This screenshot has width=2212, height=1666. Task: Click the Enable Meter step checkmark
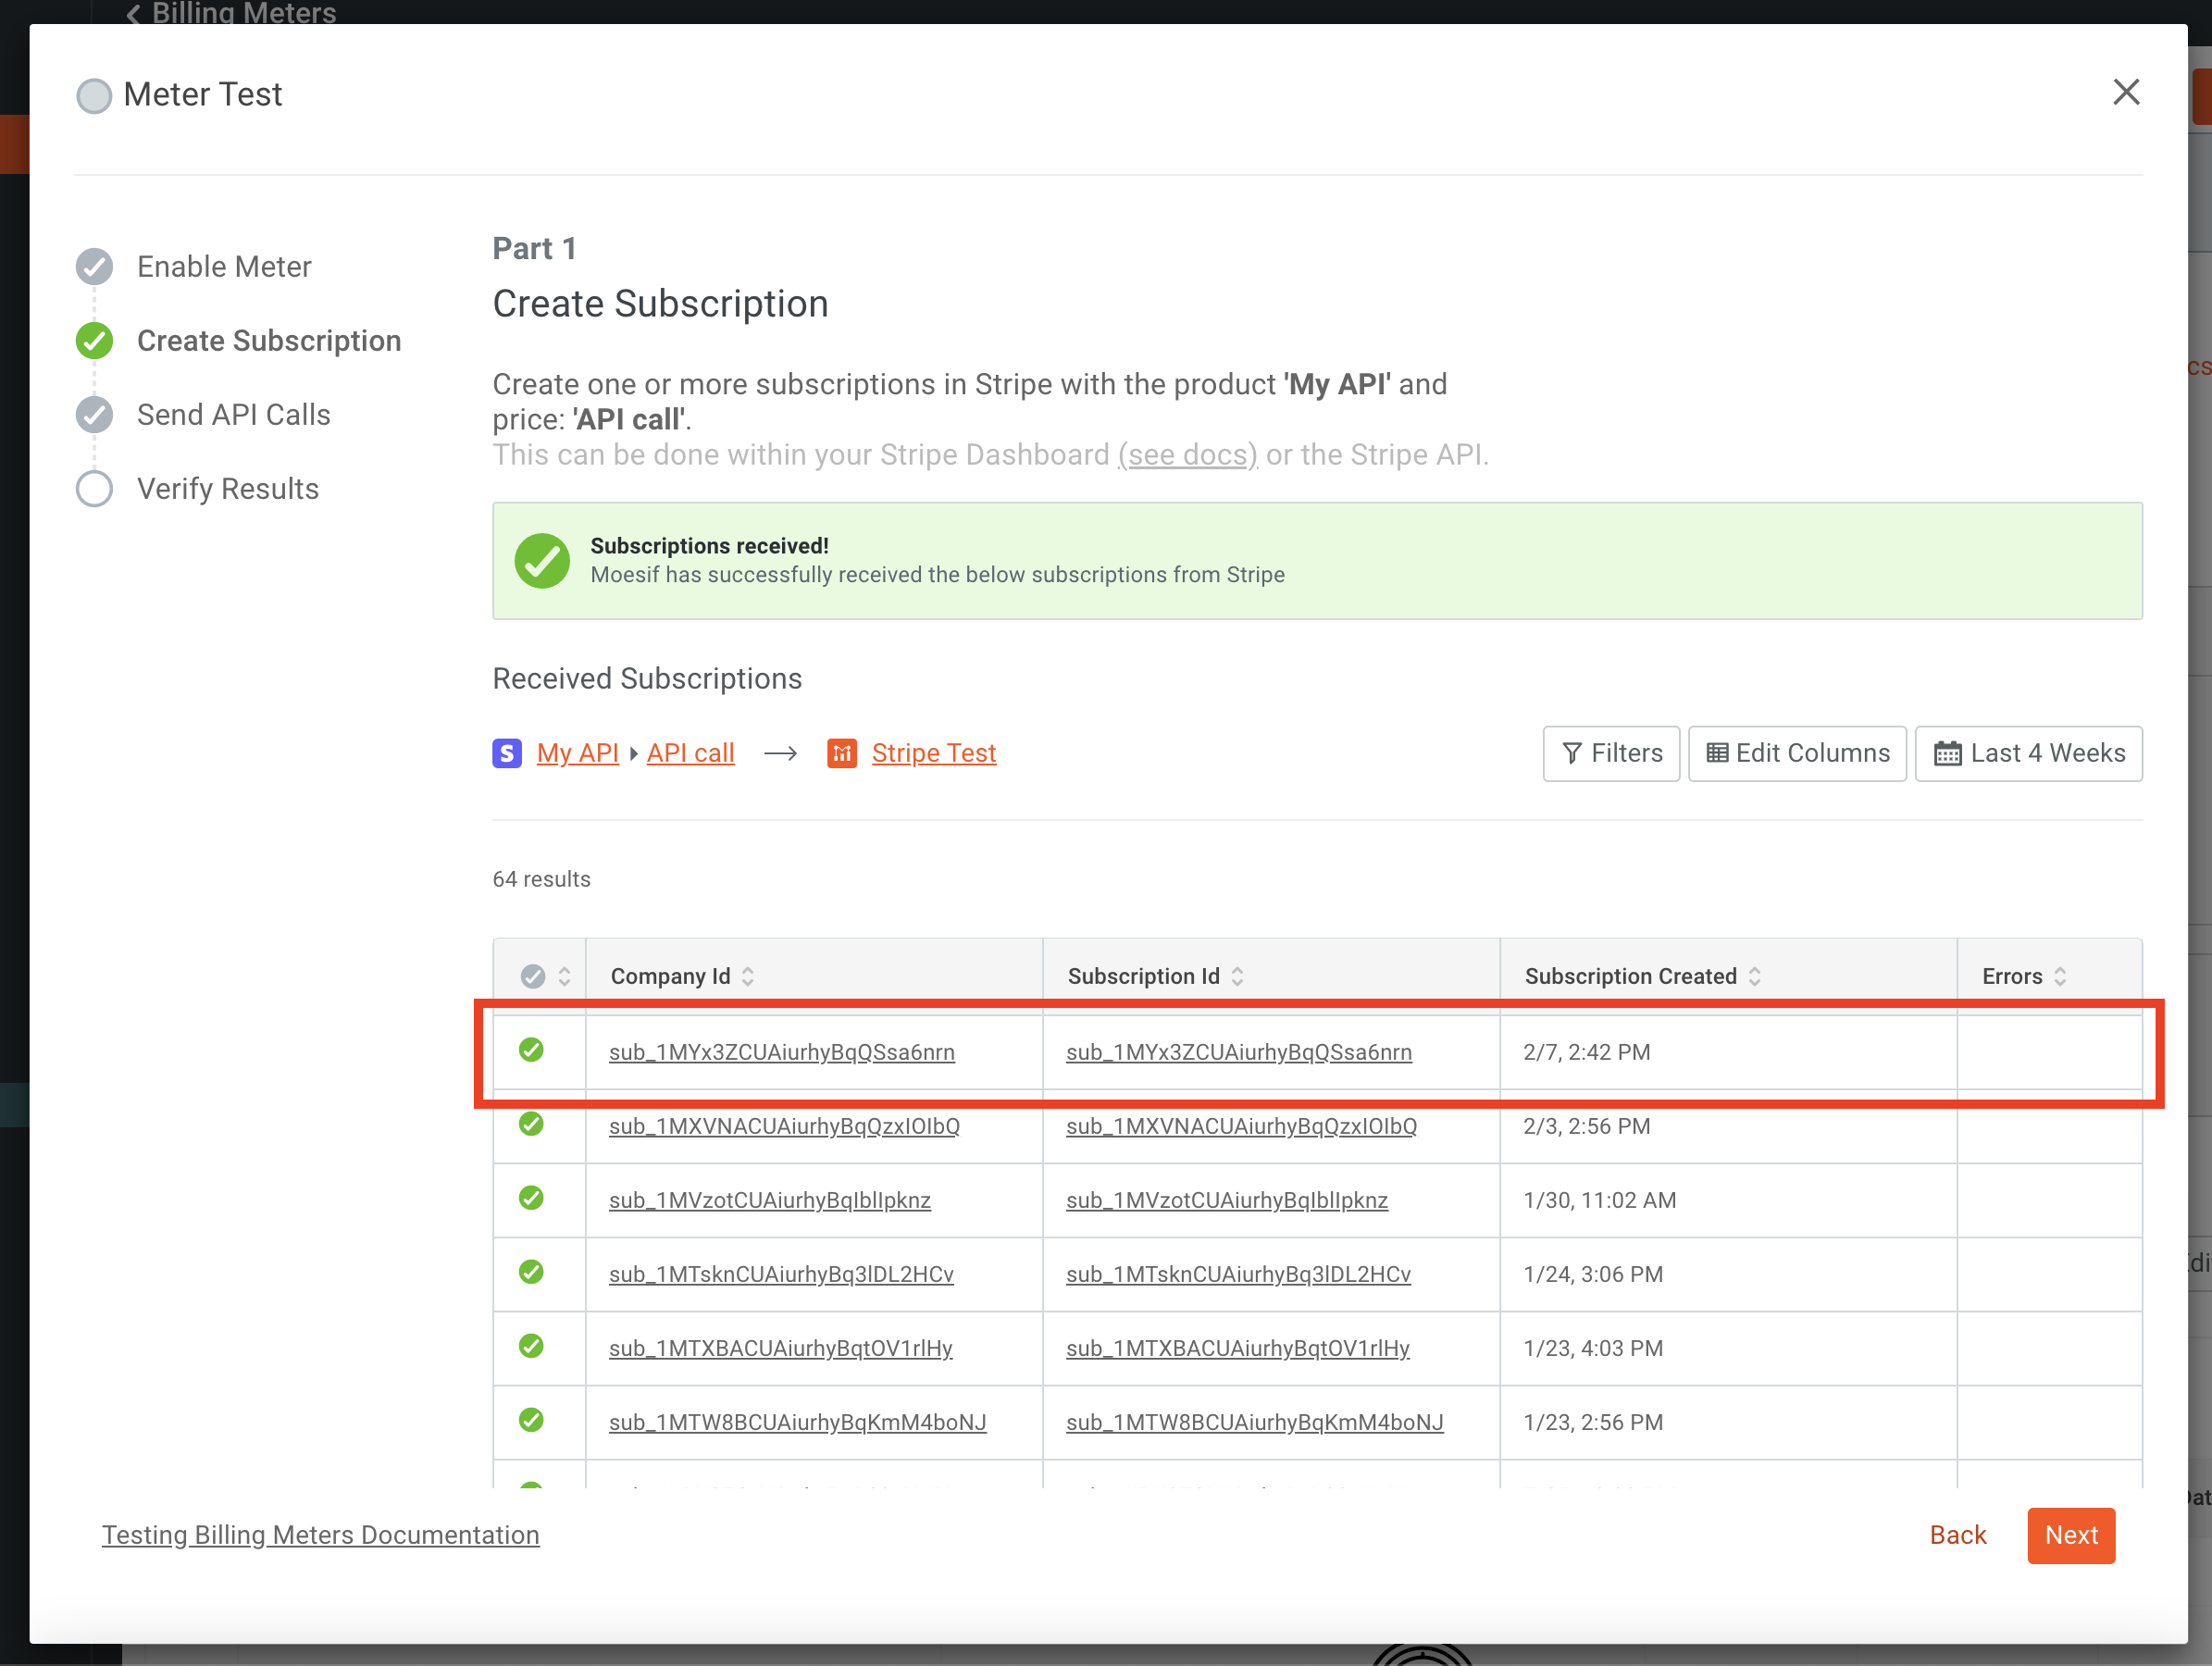point(94,266)
